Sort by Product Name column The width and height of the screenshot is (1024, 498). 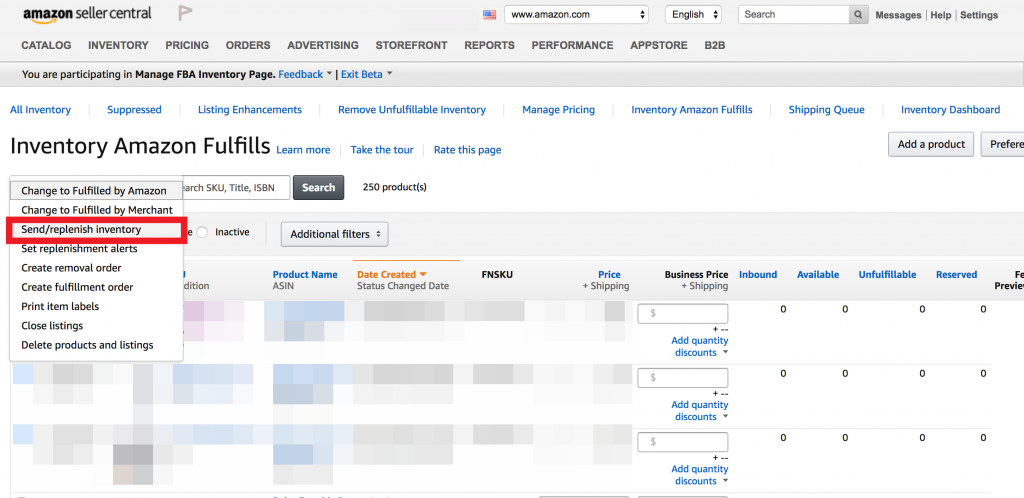coord(305,275)
